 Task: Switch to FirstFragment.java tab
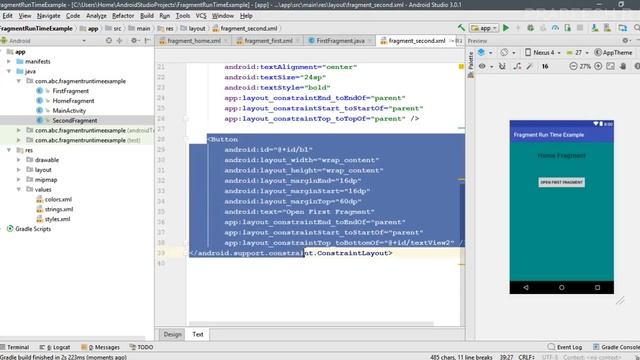point(340,41)
